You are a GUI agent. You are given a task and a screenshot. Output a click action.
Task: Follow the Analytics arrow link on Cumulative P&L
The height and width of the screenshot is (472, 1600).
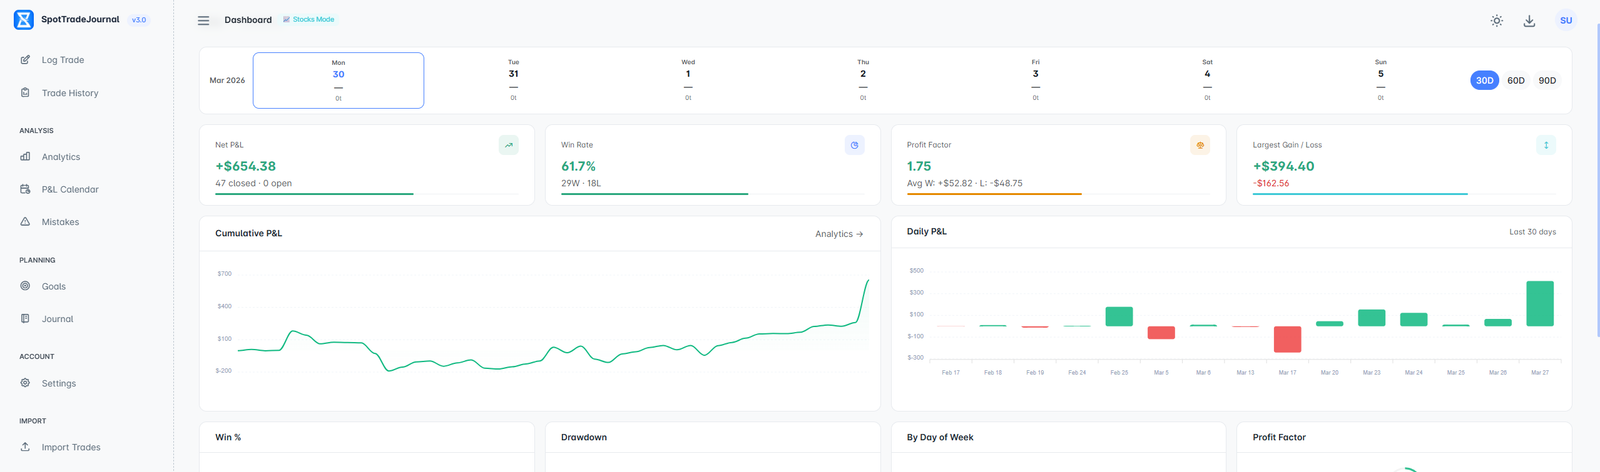coord(839,234)
